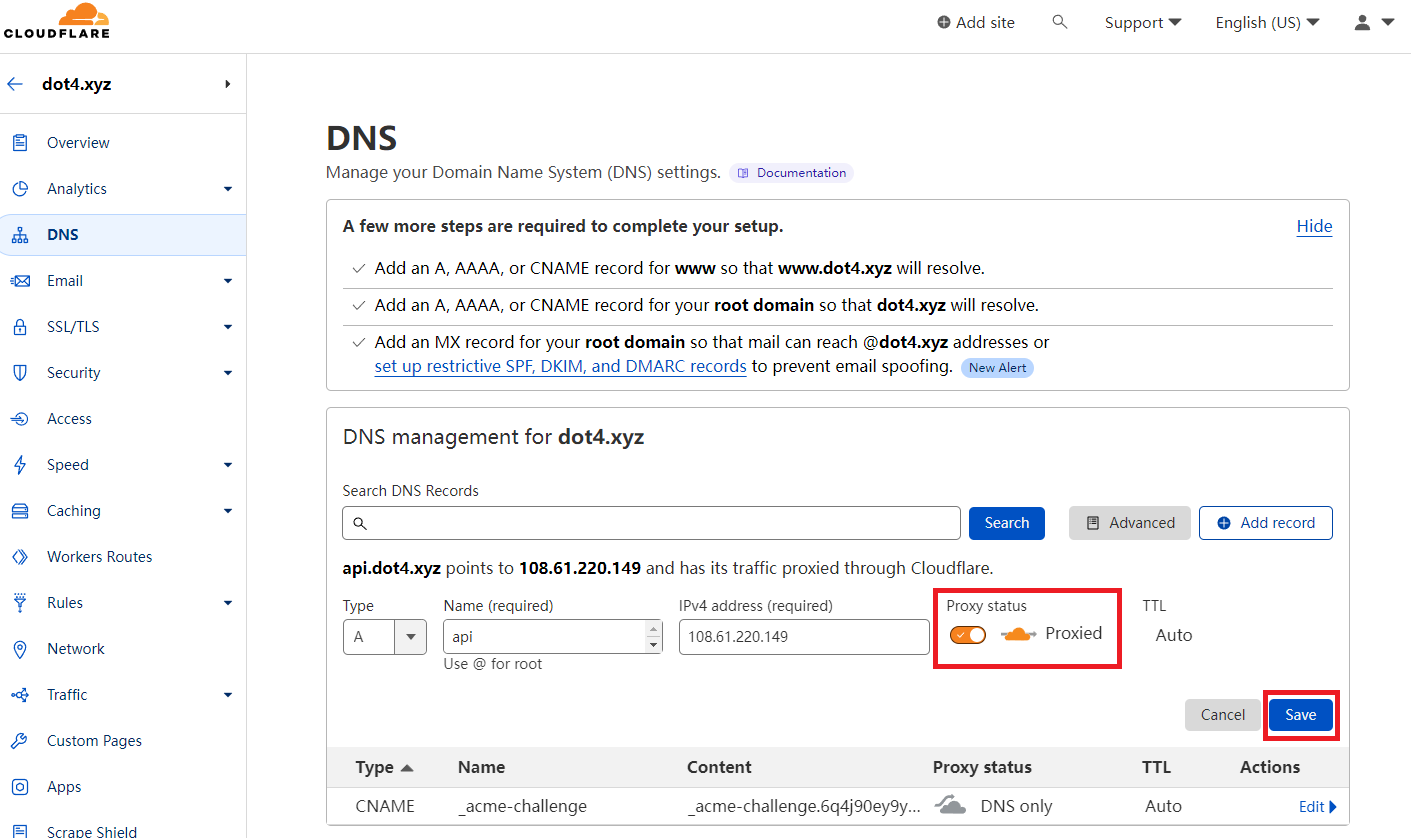The image size is (1411, 838).
Task: Sort records by Type column header
Action: pyautogui.click(x=384, y=767)
